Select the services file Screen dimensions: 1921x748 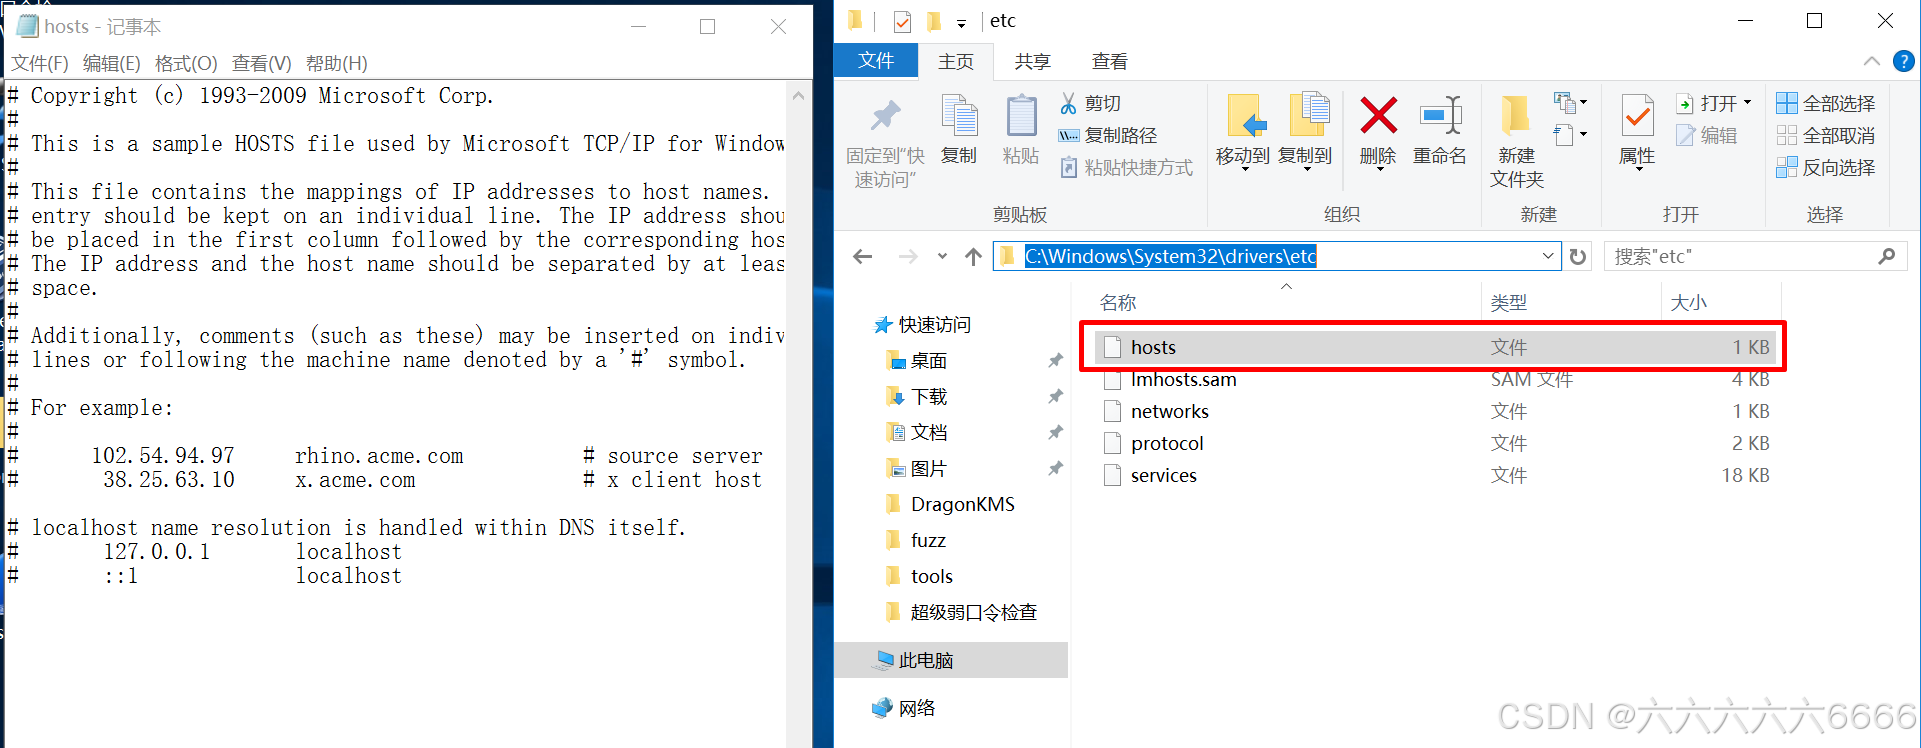[1436, 475]
